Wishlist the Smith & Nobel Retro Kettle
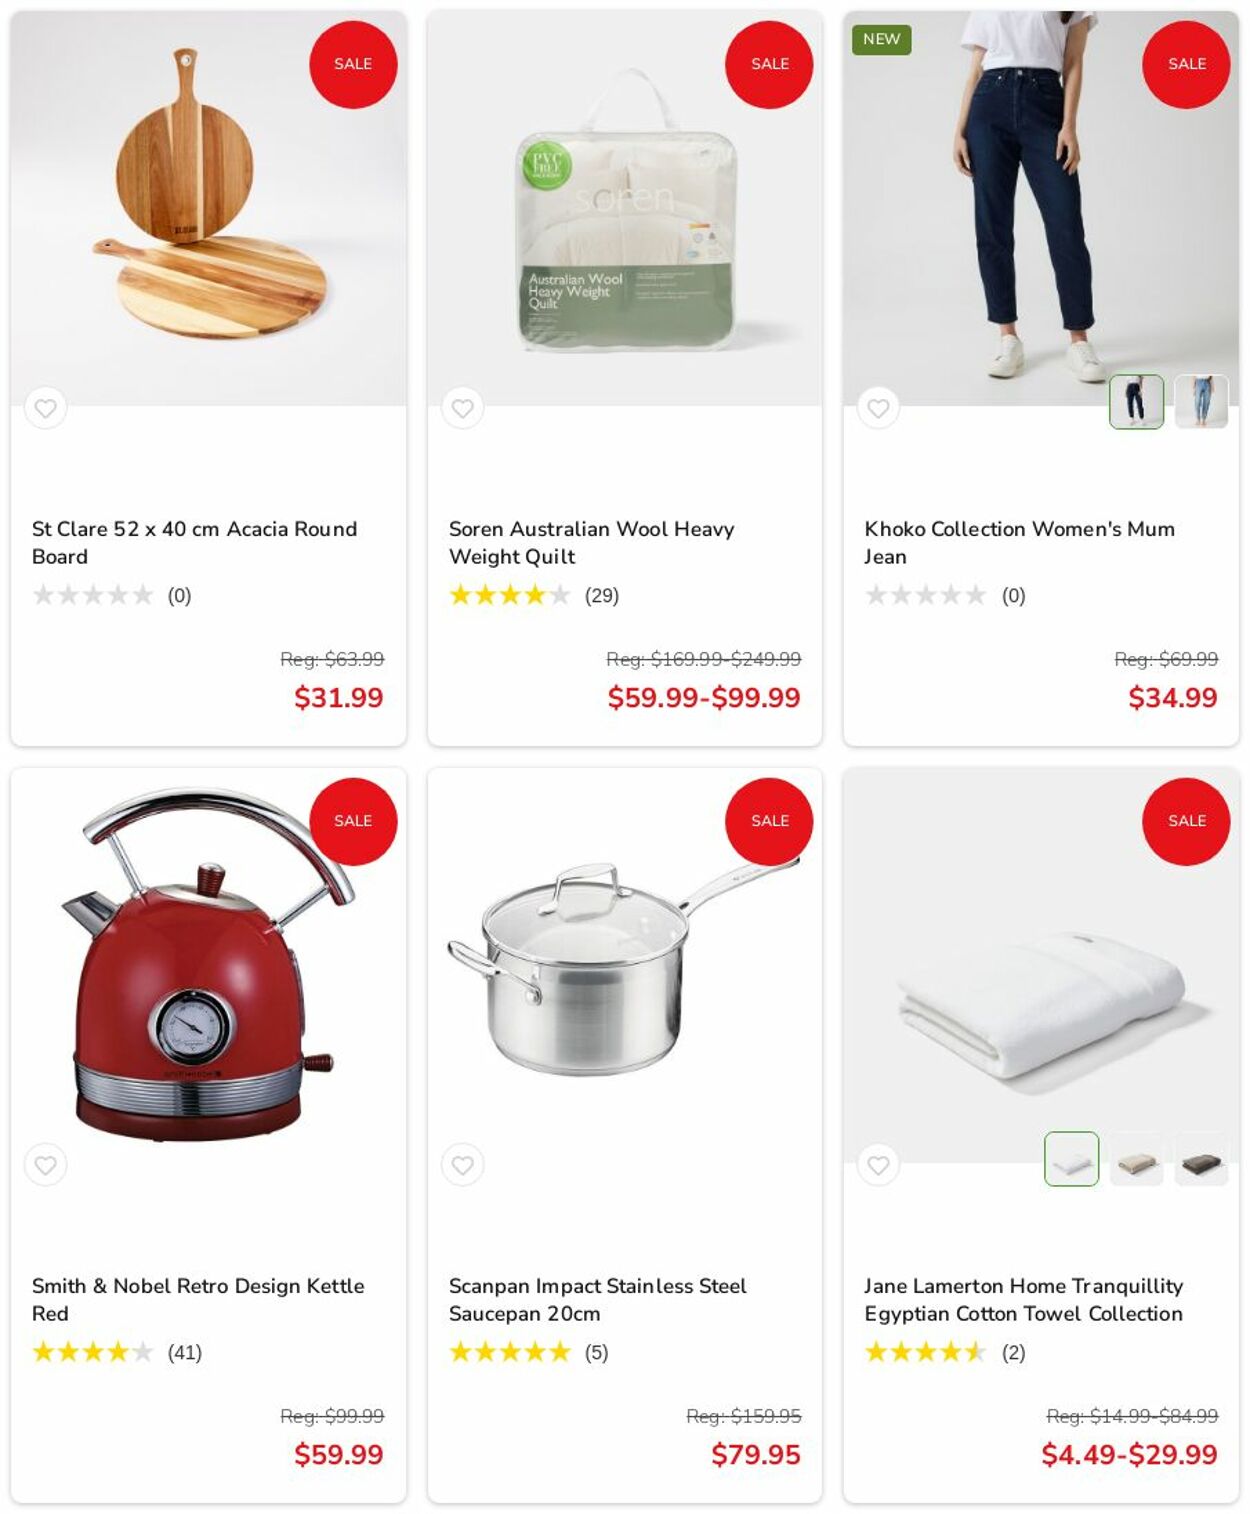Viewport: 1250px width, 1514px height. 45,1165
